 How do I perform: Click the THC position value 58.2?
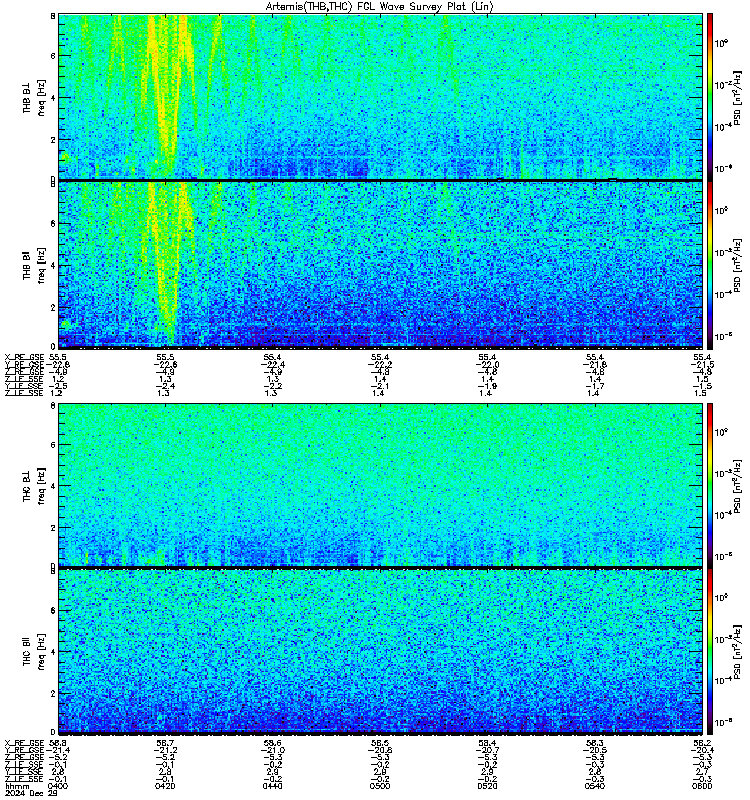coord(702,743)
